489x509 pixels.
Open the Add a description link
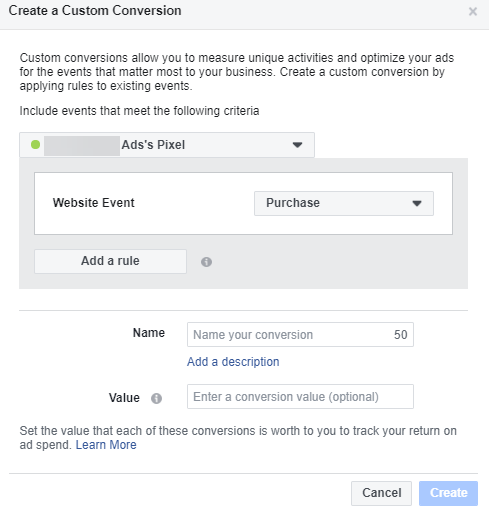point(233,362)
